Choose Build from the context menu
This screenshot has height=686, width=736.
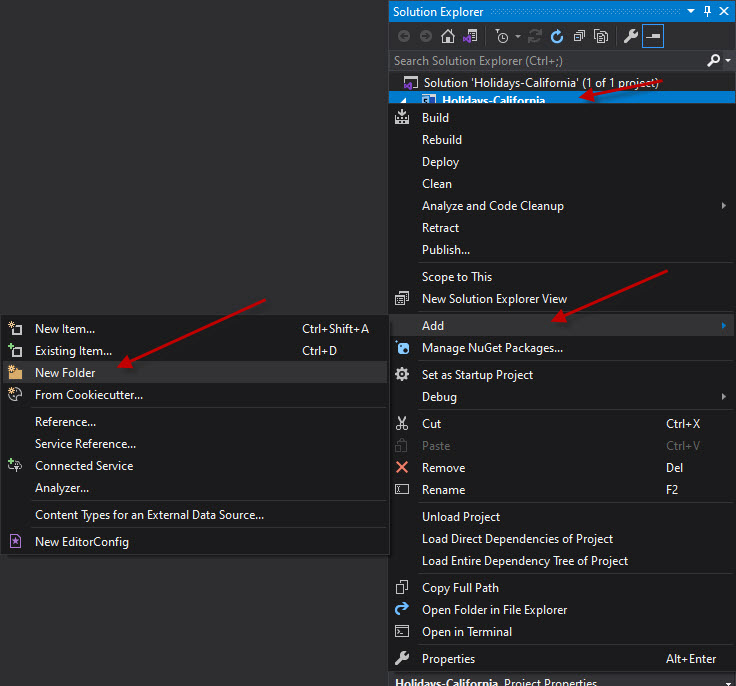pos(562,118)
